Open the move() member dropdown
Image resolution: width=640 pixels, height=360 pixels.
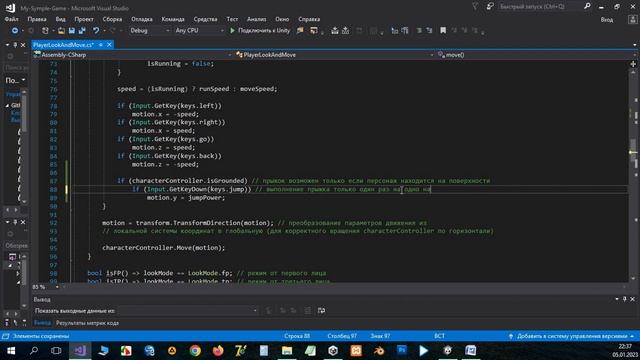point(536,55)
